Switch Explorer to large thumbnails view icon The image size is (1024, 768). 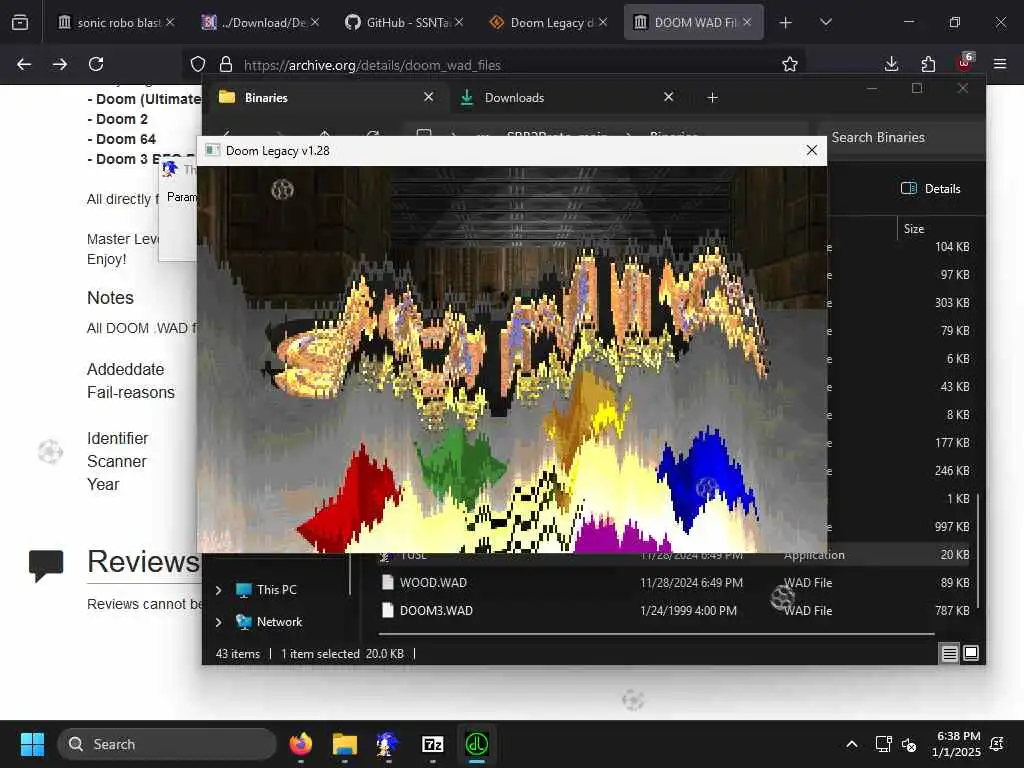click(971, 653)
